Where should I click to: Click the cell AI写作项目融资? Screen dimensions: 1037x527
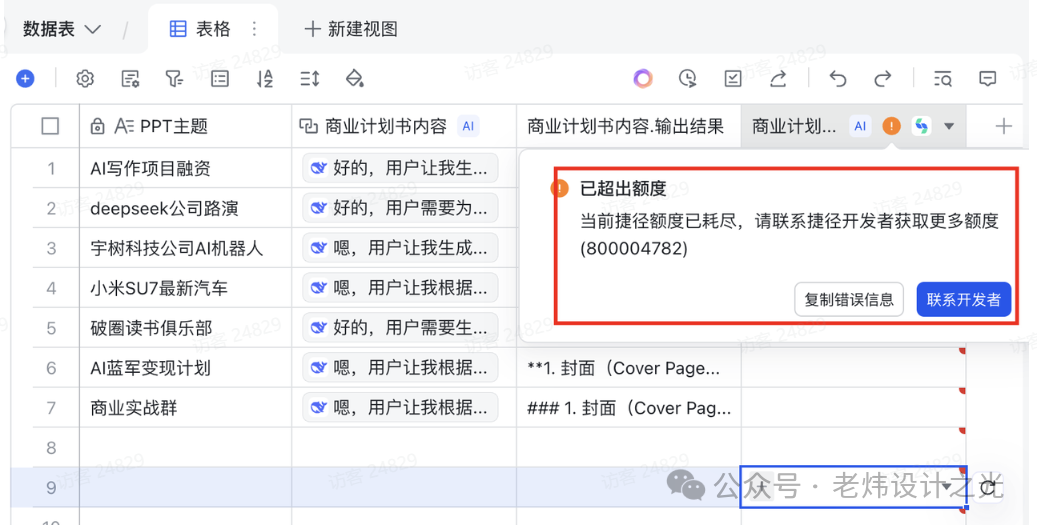point(185,168)
